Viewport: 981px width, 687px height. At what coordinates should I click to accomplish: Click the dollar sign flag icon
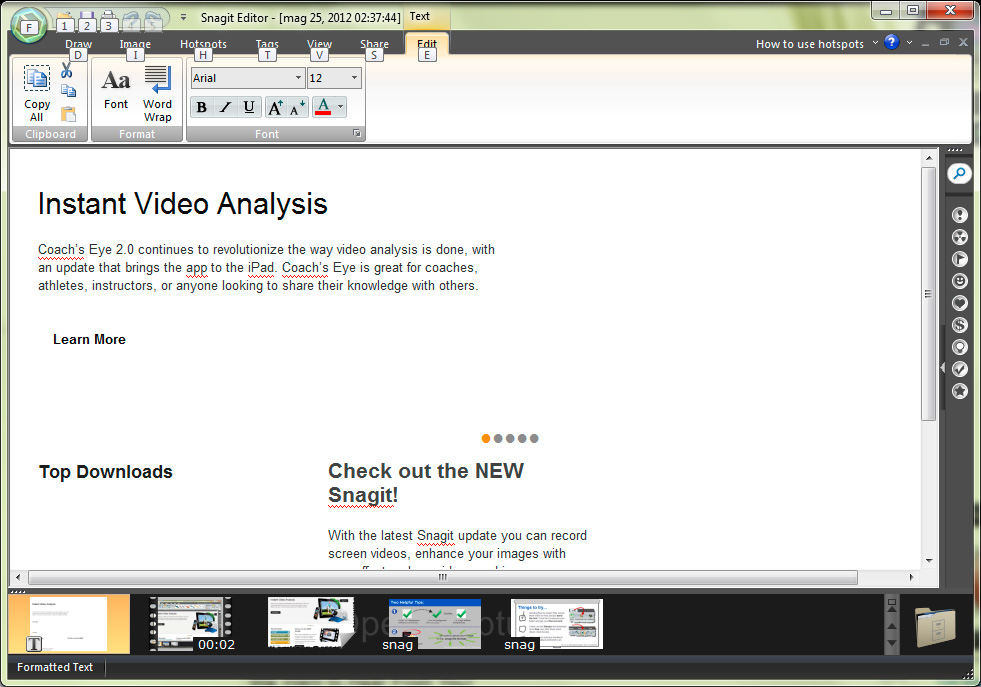[959, 325]
